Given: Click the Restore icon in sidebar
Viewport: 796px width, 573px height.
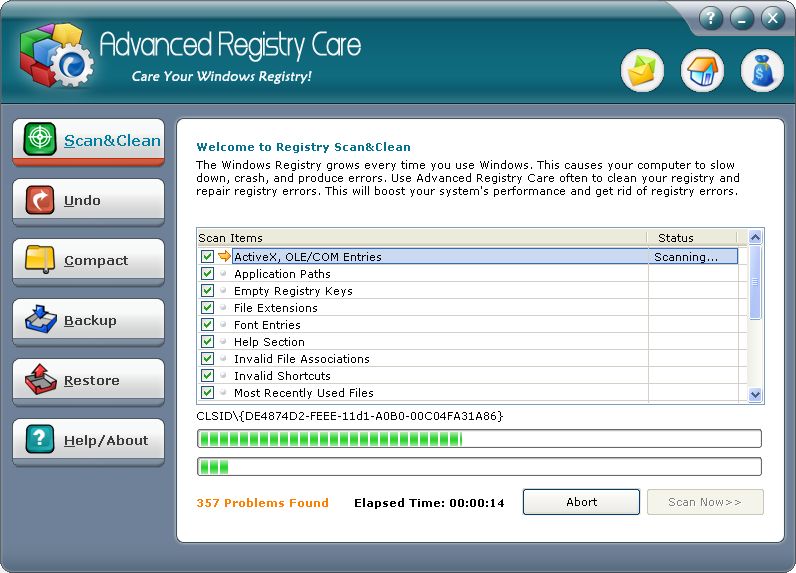Looking at the screenshot, I should tap(40, 381).
